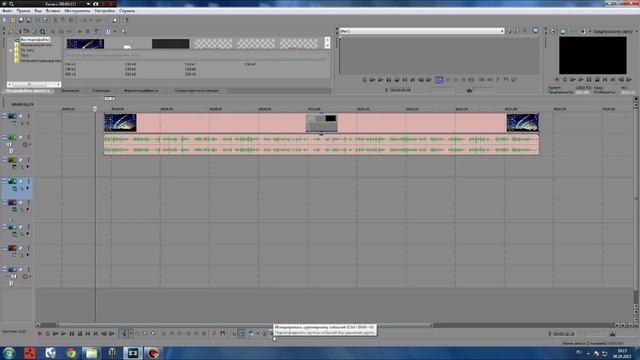Viewport: 640px width, 360px height.
Task: Solo the first video track
Action: 29,116
